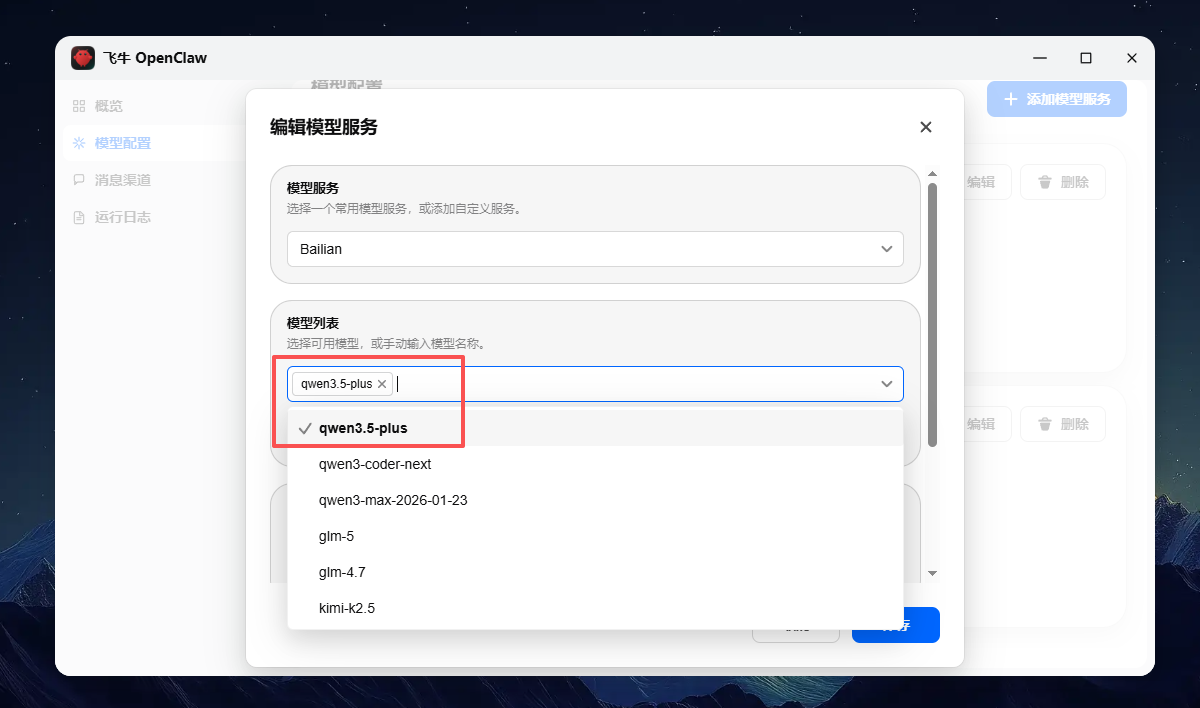Select qwen3-coder-next option
This screenshot has height=708, width=1200.
[x=595, y=464]
